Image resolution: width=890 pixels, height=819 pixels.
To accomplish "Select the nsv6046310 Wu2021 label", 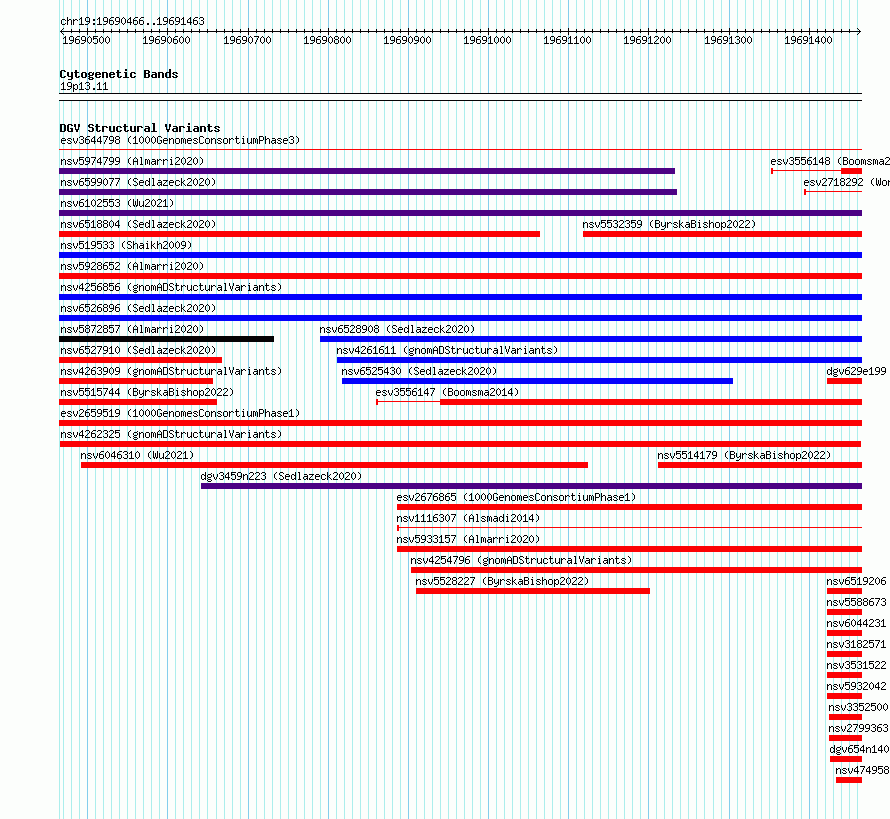I will tap(137, 455).
